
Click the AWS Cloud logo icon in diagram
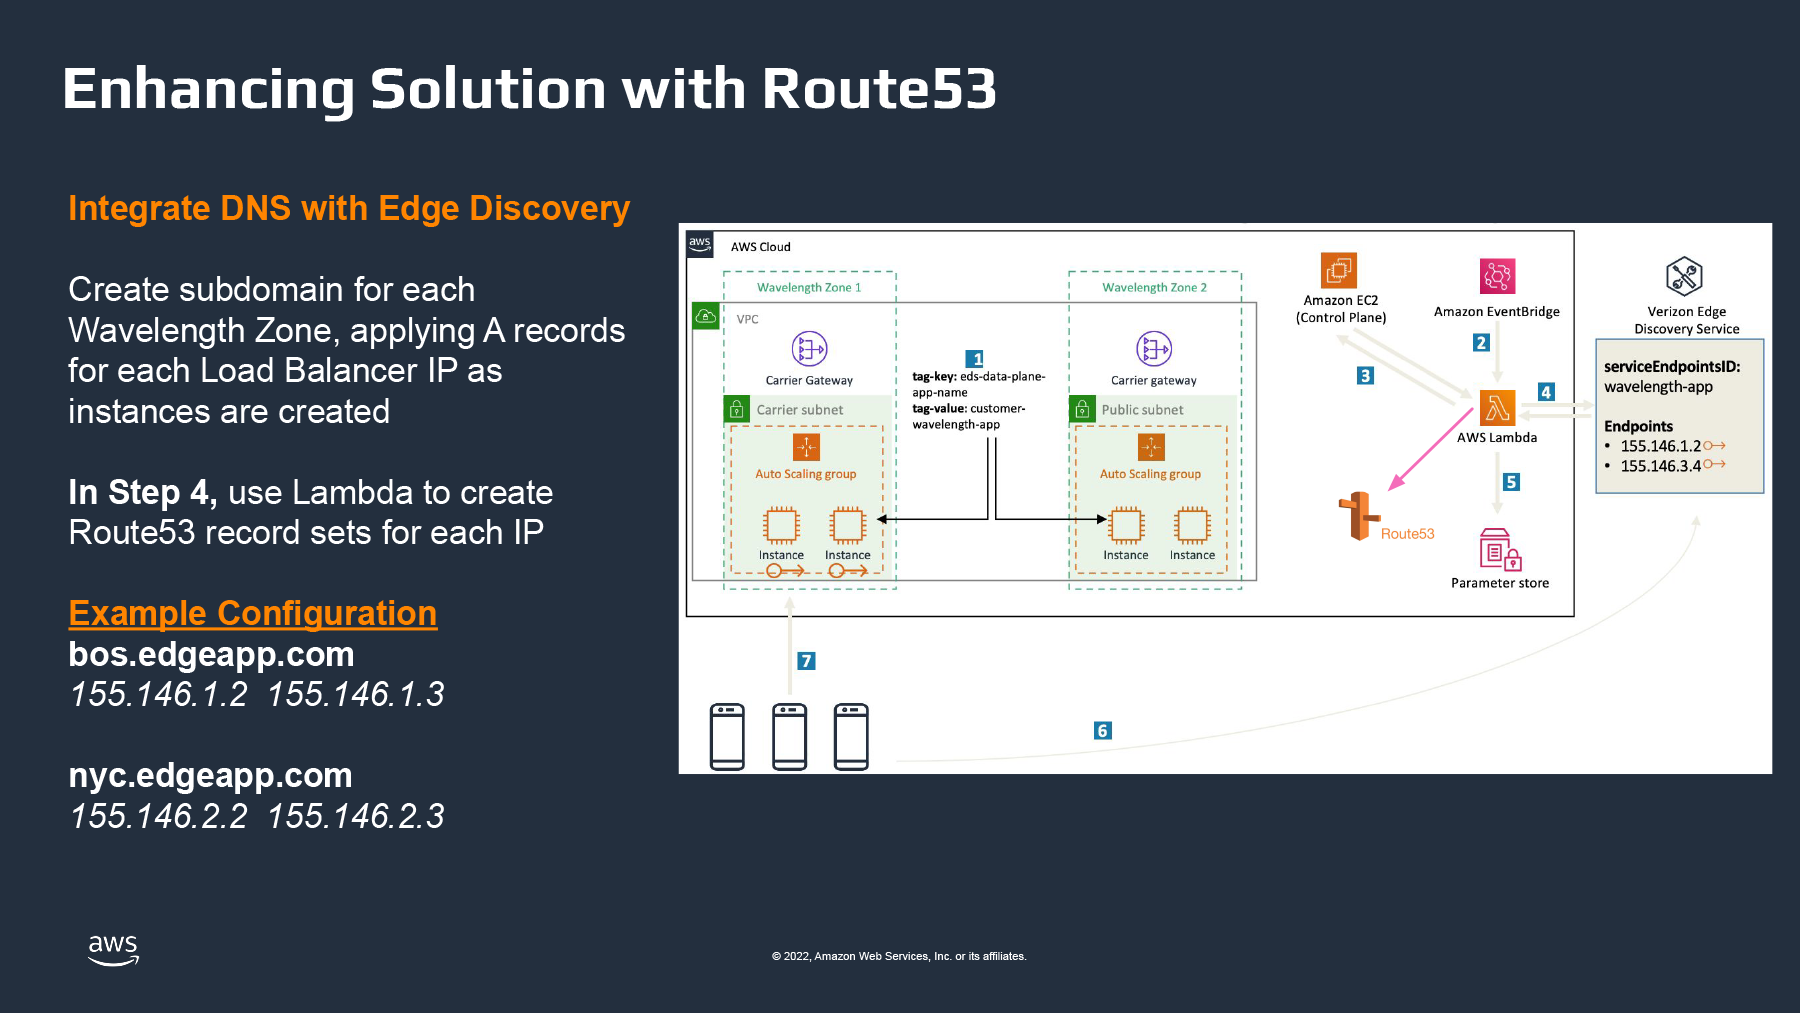pos(700,244)
